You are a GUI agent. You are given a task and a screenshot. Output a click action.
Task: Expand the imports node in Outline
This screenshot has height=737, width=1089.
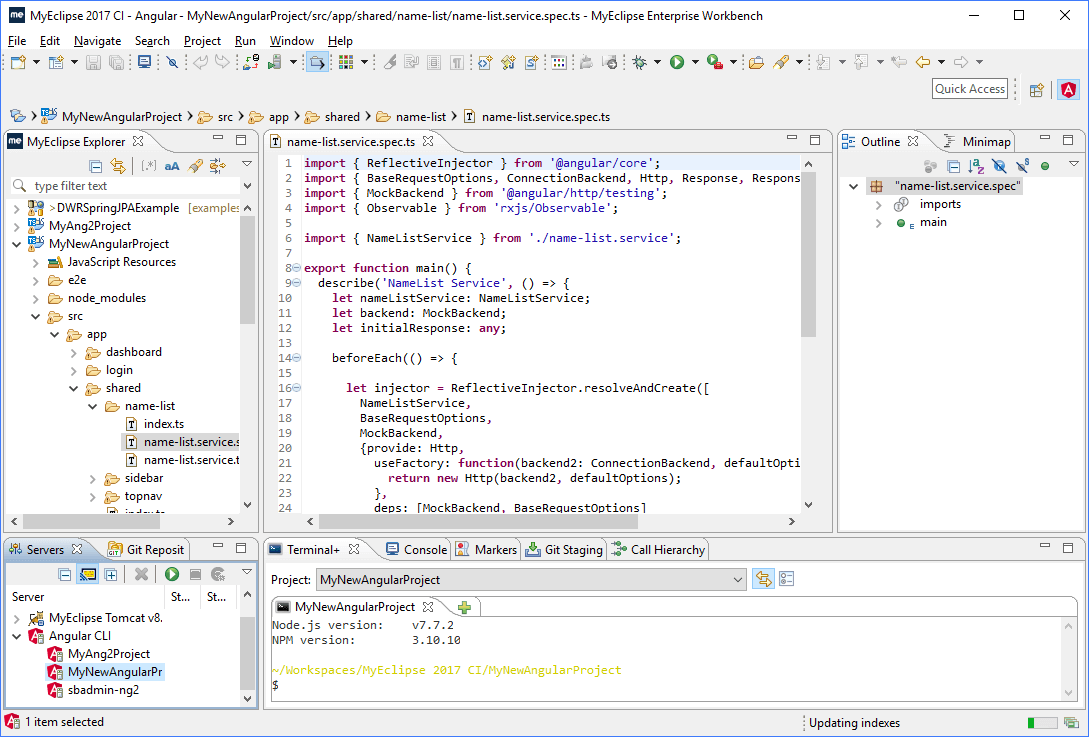(879, 204)
